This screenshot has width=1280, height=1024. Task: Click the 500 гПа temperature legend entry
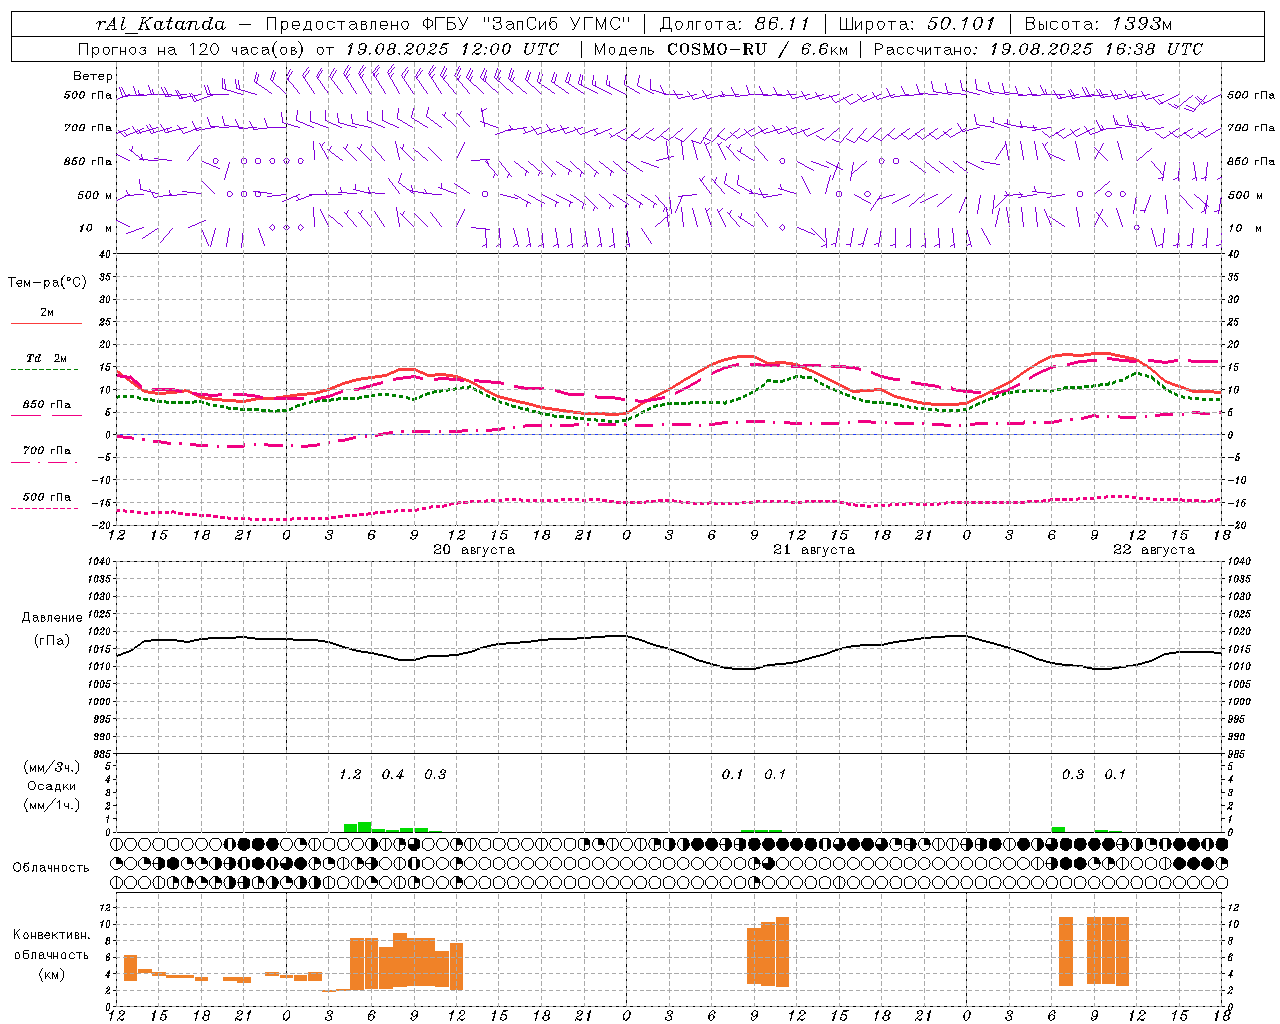coord(47,496)
